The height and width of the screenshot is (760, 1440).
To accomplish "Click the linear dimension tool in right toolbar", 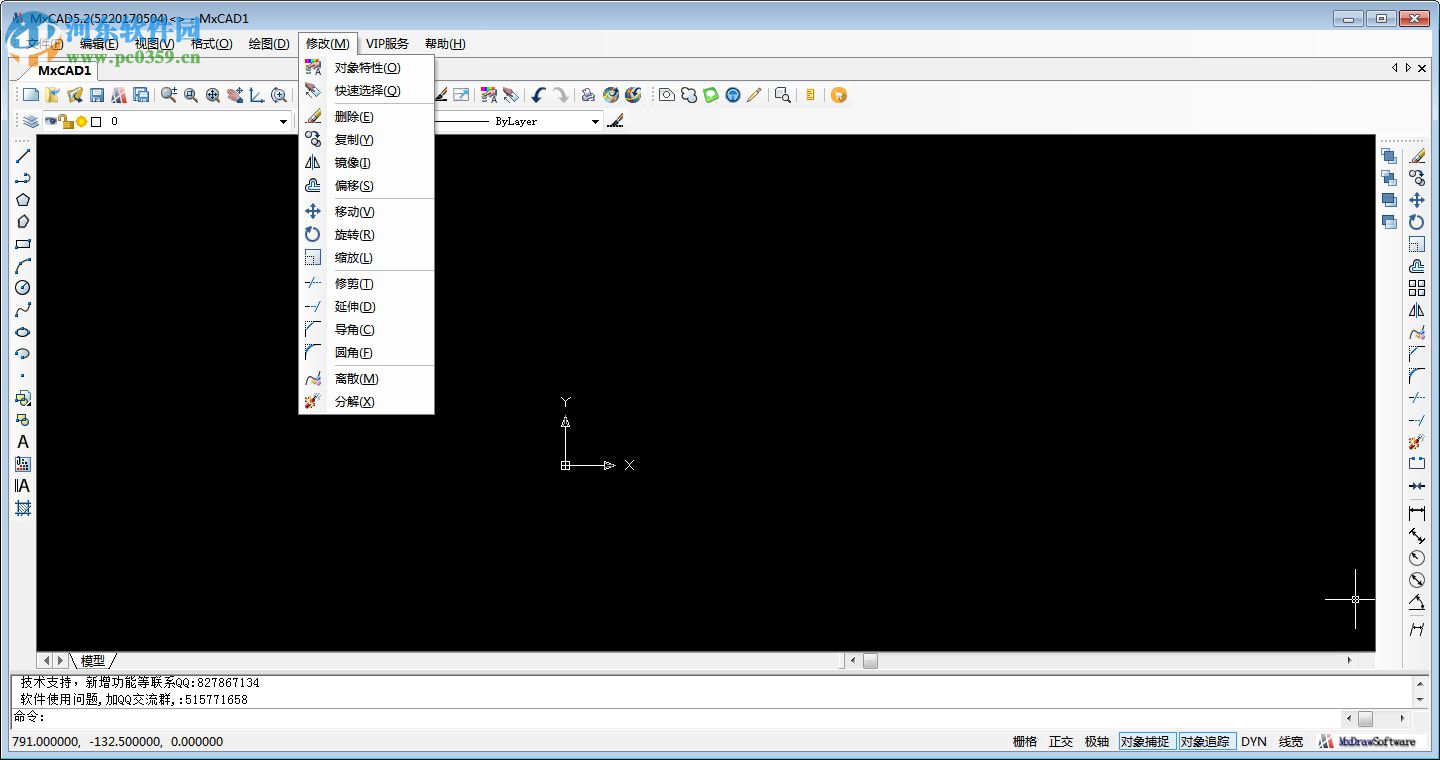I will 1417,513.
